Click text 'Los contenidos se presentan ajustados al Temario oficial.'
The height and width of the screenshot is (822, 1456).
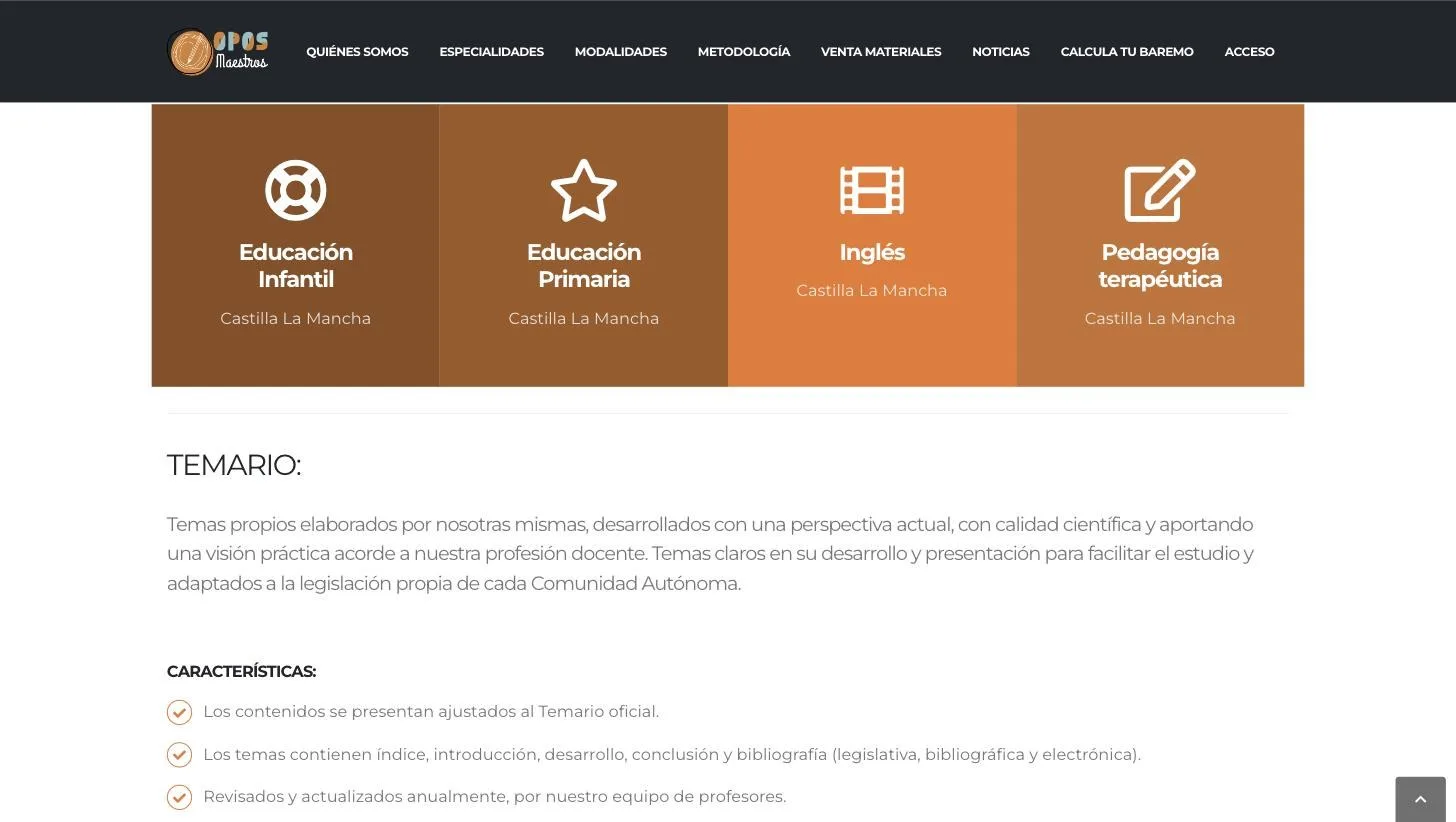(x=431, y=712)
